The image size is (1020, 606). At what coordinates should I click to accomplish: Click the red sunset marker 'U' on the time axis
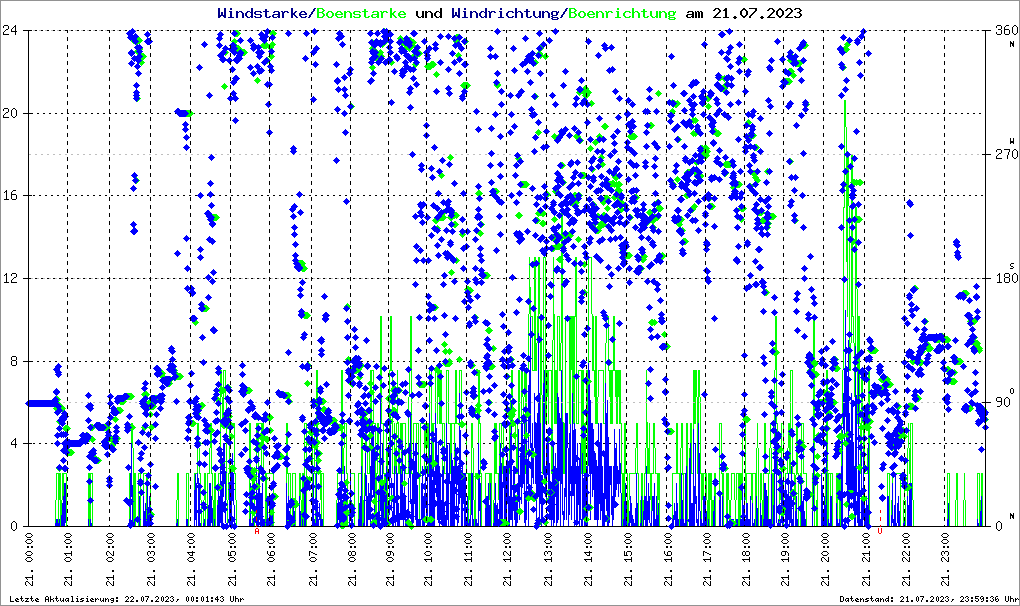click(879, 531)
